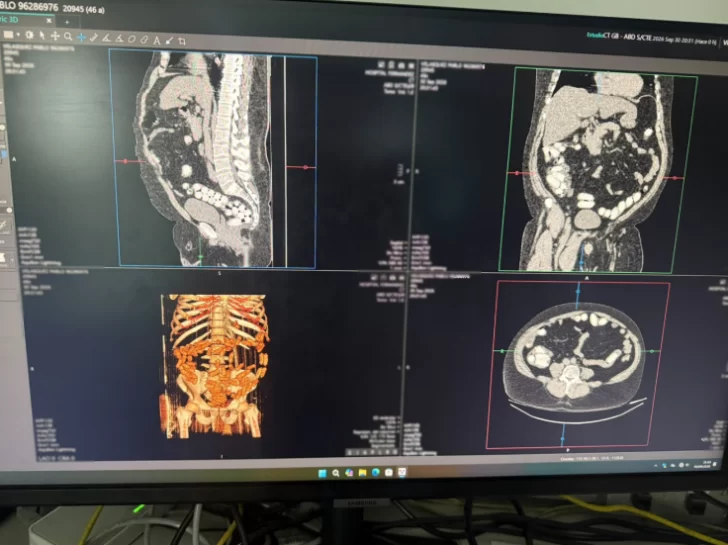Add a new tab with plus button
Screen dimensions: 728x545
[67, 22]
